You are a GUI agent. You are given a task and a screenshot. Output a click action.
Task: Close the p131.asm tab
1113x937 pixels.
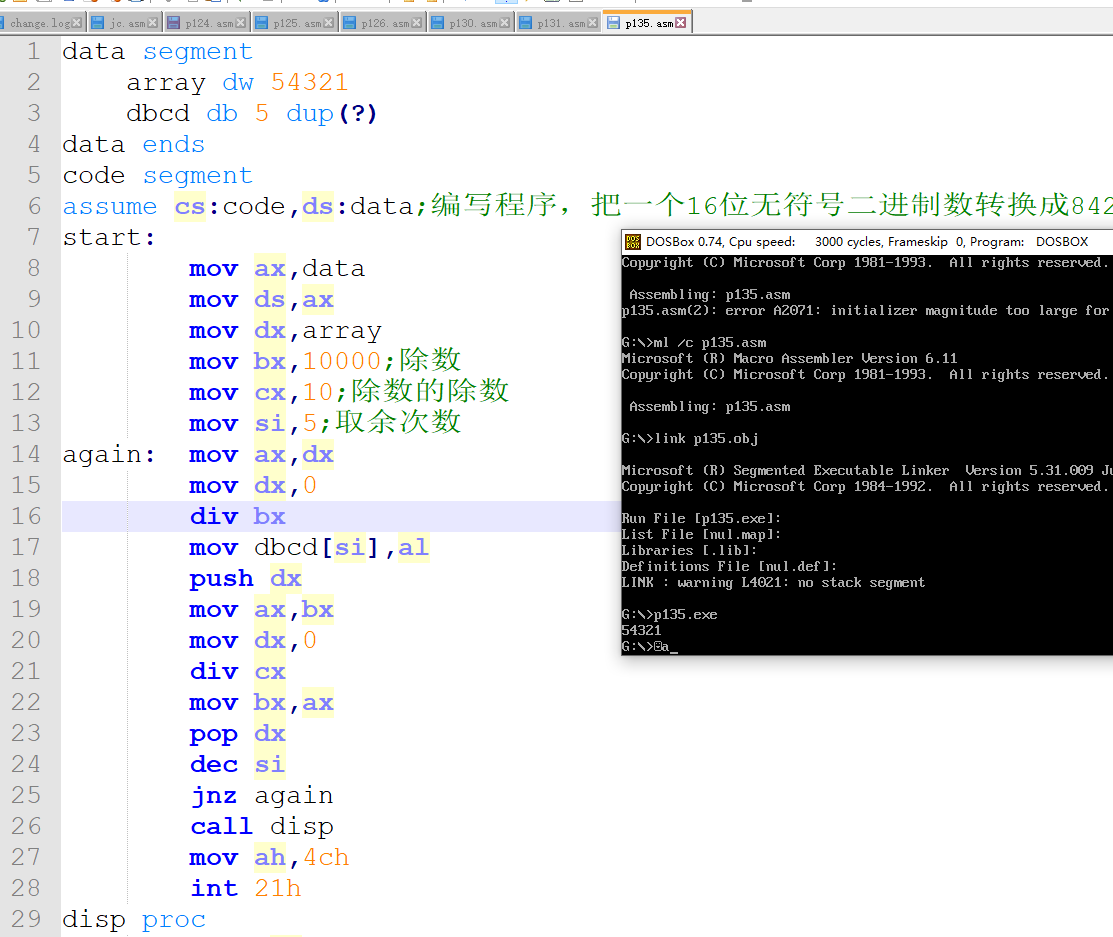point(592,23)
